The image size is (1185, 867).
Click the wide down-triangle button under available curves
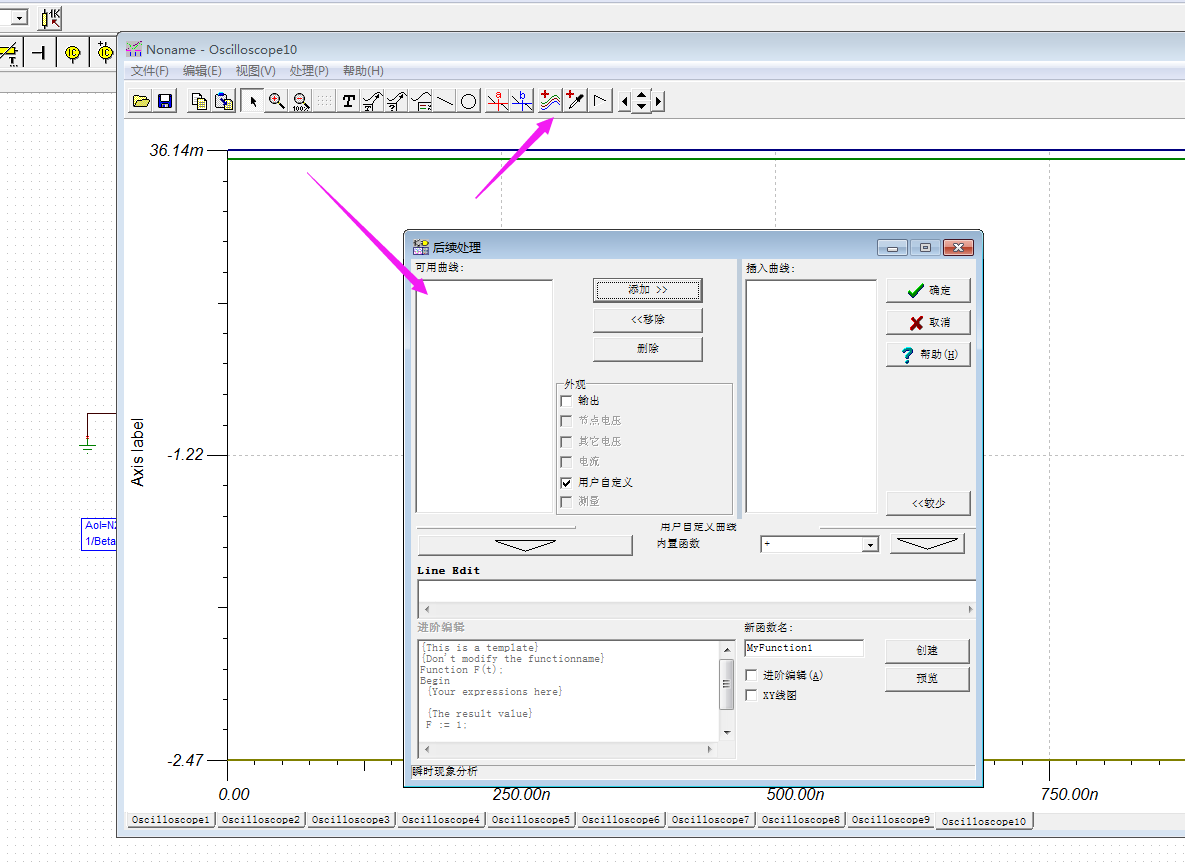pyautogui.click(x=525, y=545)
